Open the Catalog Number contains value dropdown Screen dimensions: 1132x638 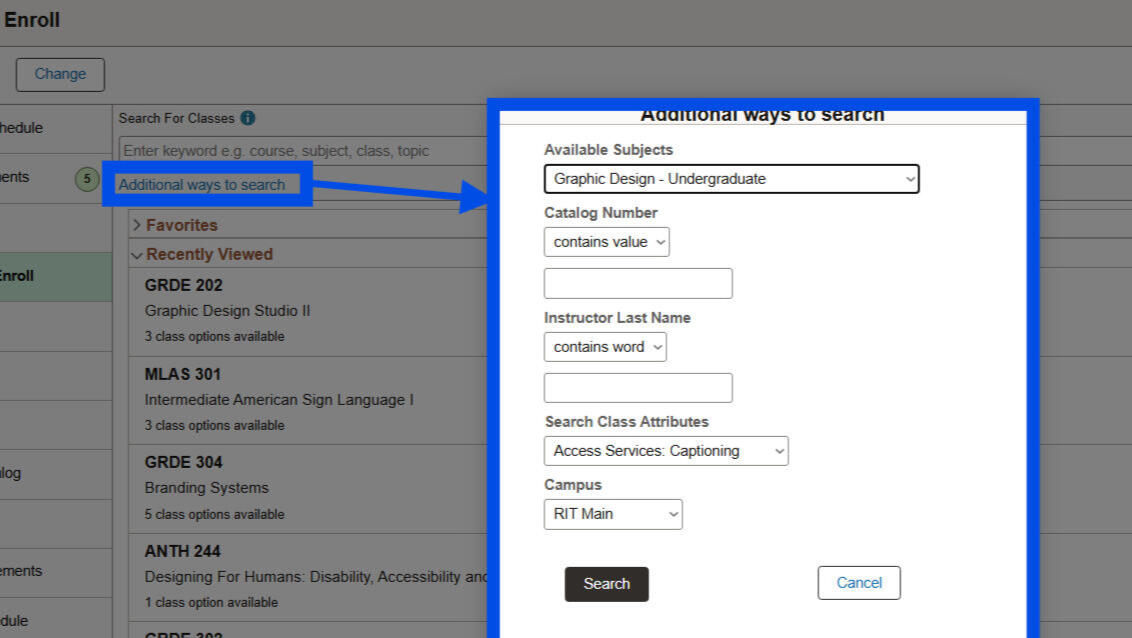606,242
